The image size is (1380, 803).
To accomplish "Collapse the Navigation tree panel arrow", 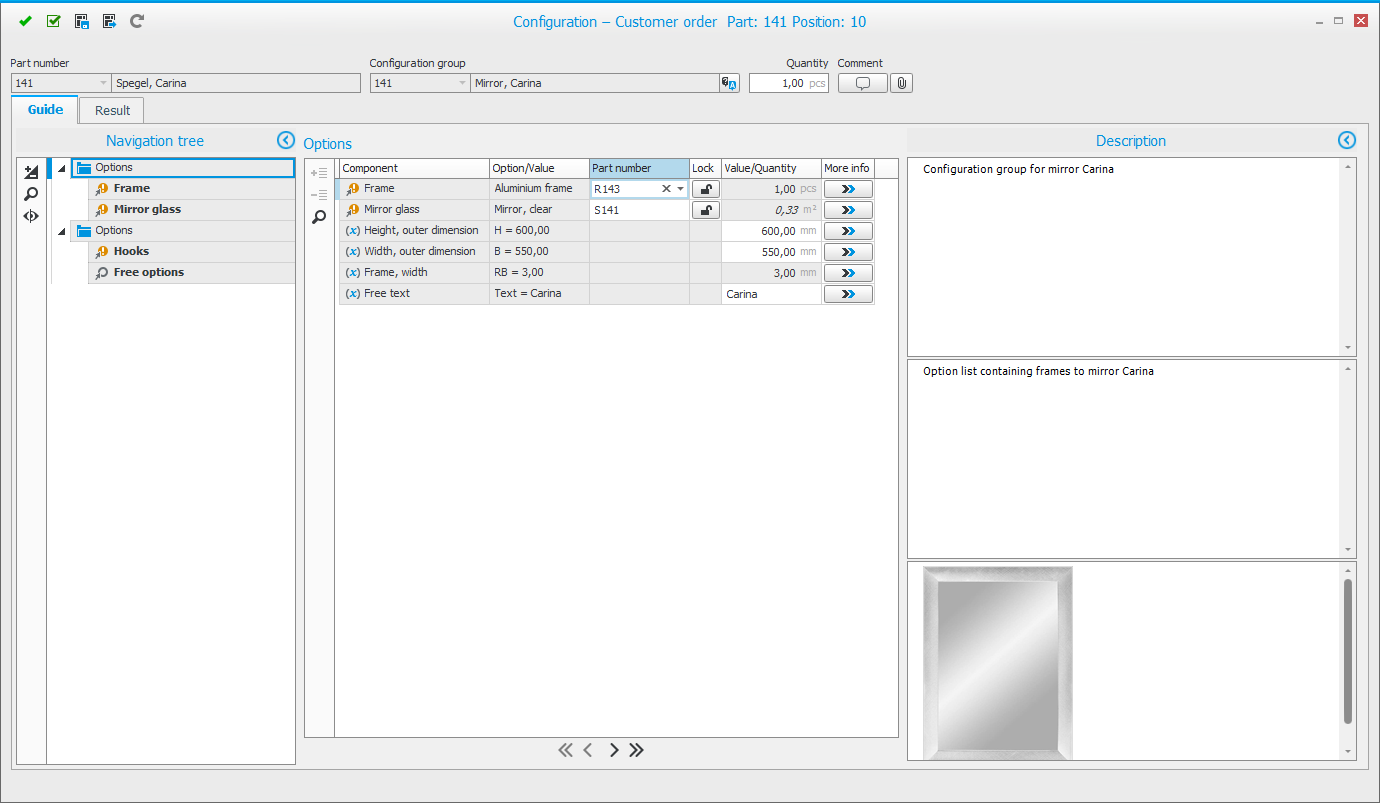I will coord(285,141).
